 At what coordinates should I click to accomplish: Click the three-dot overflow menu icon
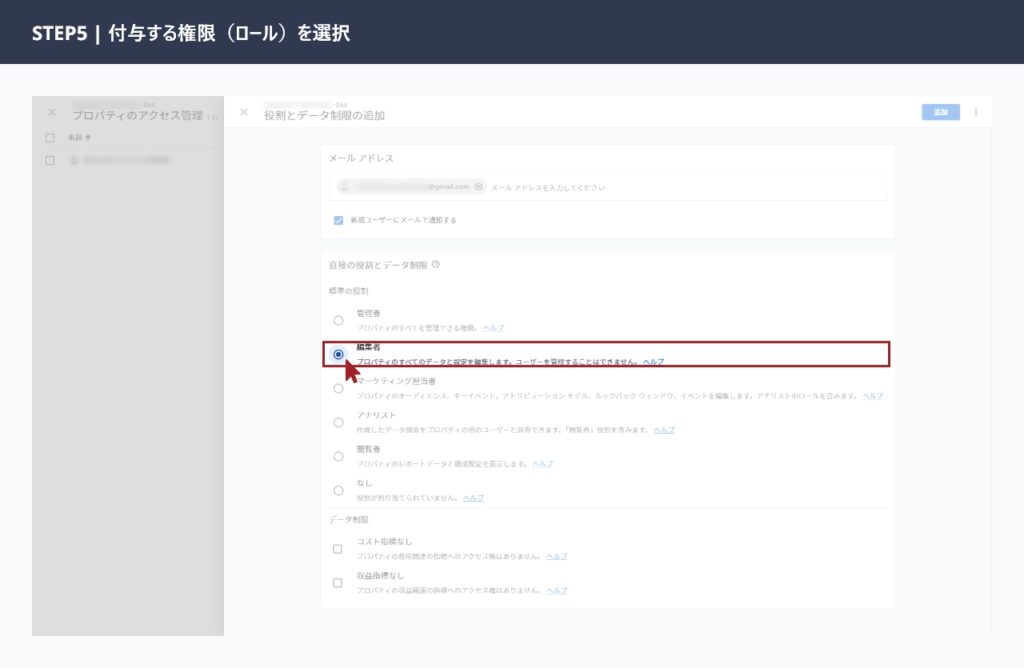(x=976, y=112)
